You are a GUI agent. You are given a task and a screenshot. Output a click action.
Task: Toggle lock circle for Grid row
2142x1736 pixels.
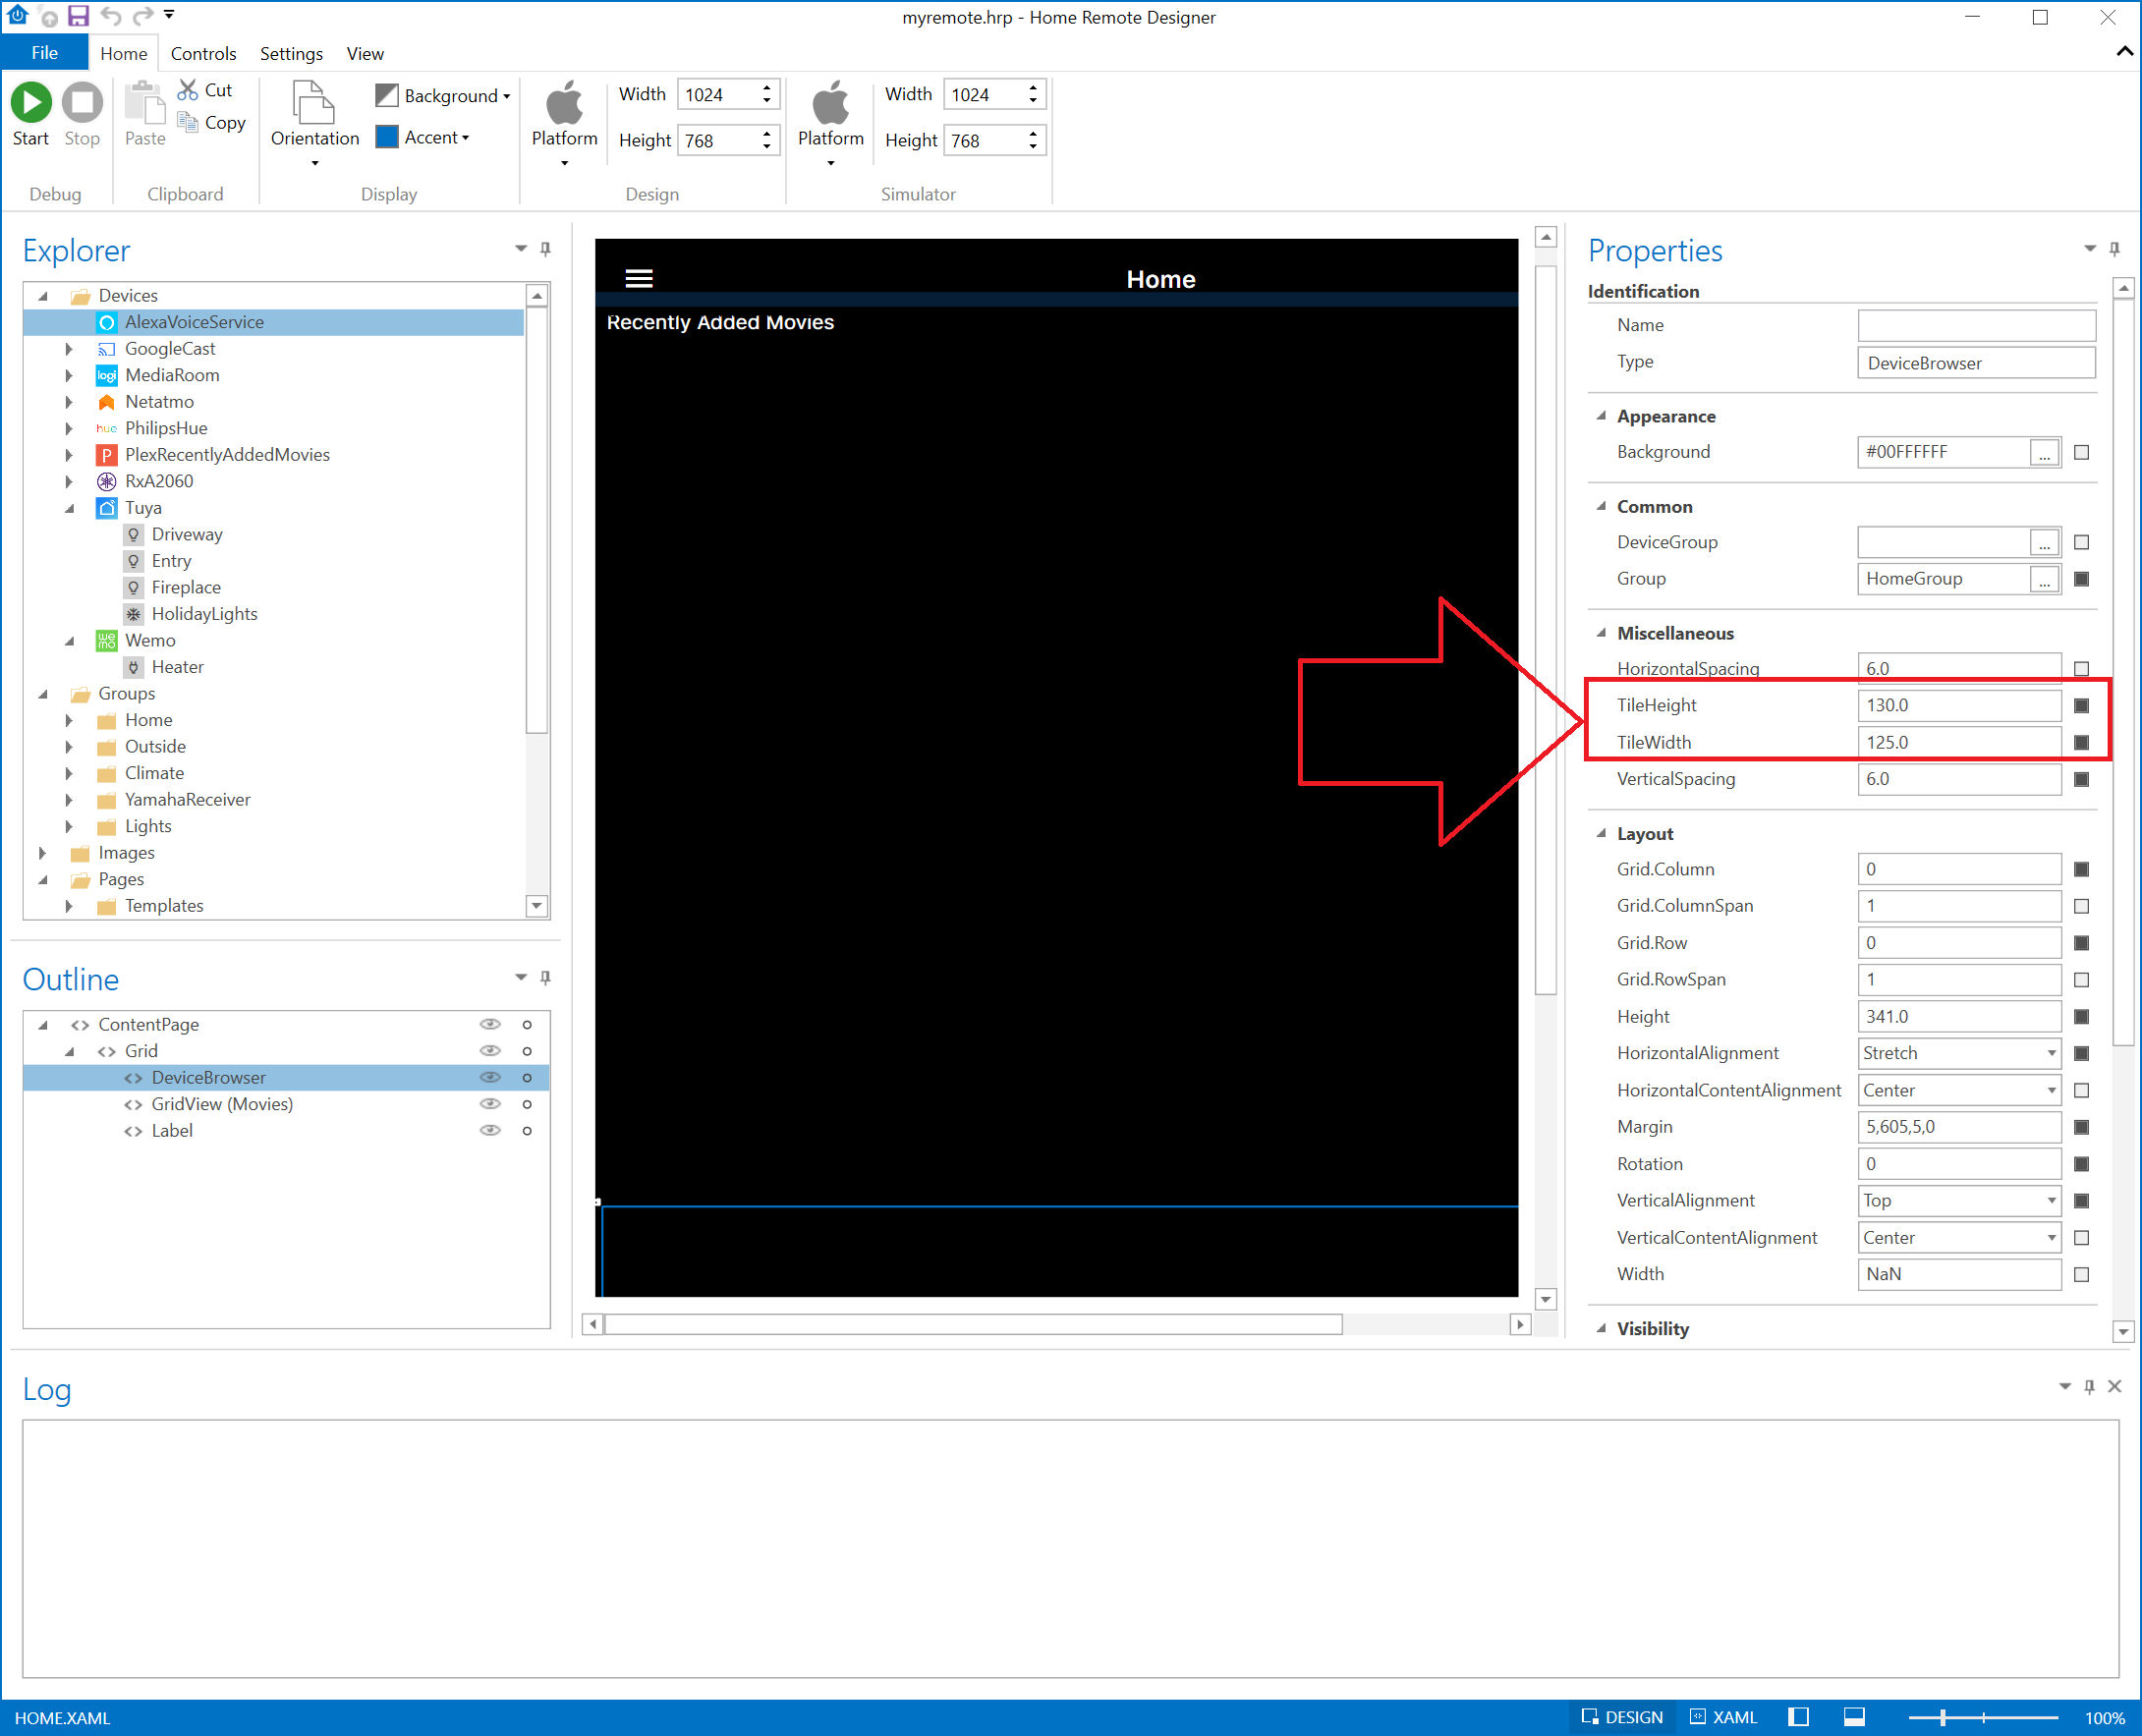pyautogui.click(x=527, y=1051)
